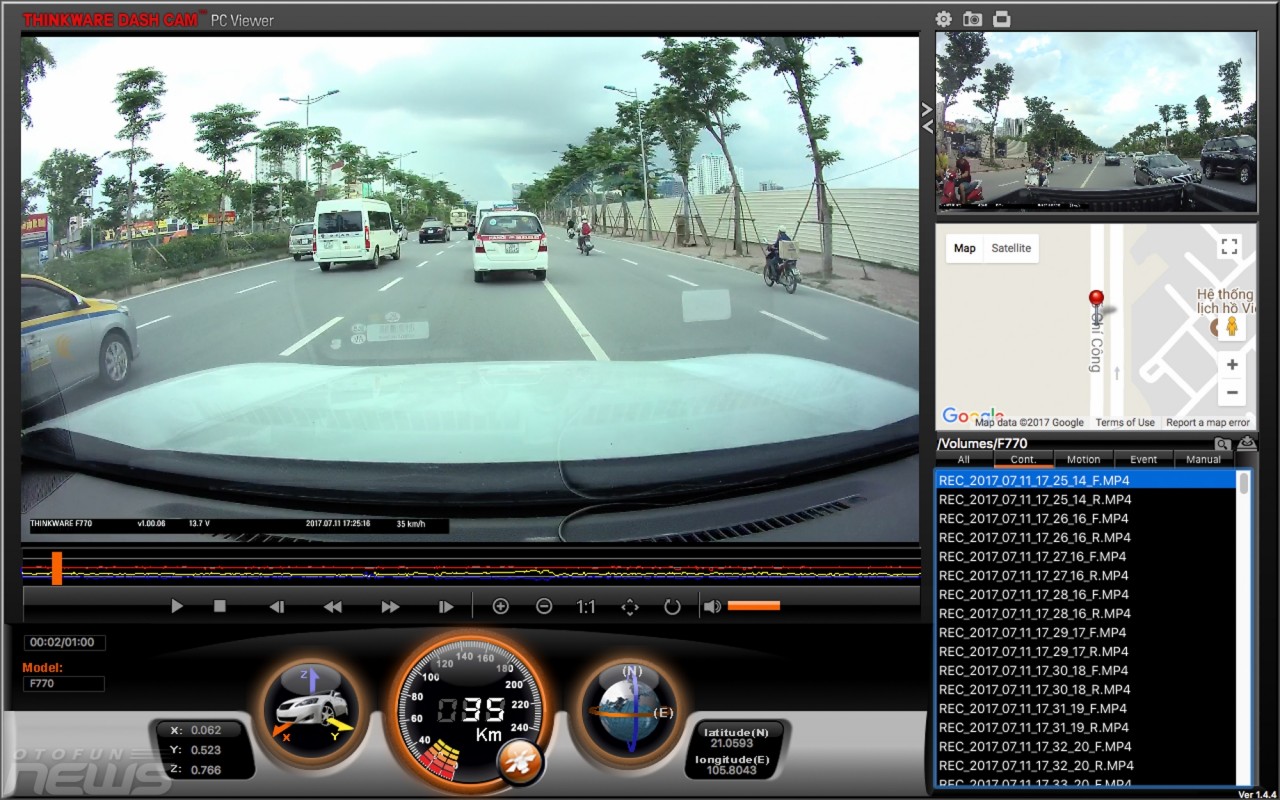Screen dimensions: 1280x800
Task: Start video playback with the Play button
Action: [177, 606]
